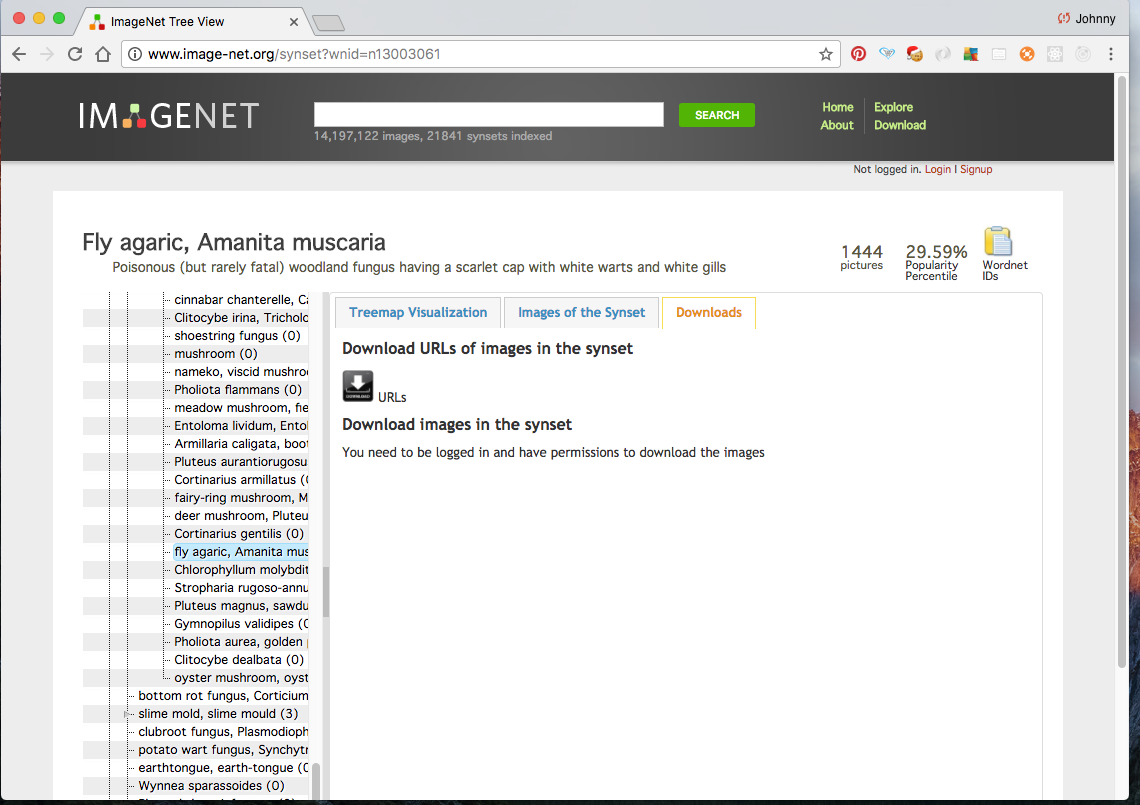Go back with the browser back arrow
The width and height of the screenshot is (1140, 805).
tap(20, 54)
